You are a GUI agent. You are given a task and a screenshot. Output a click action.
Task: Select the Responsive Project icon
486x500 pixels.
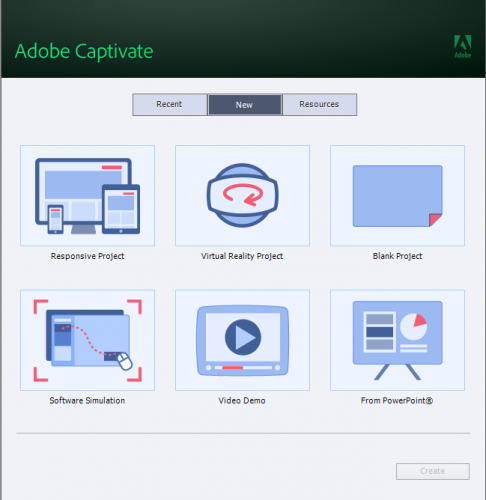(x=87, y=196)
